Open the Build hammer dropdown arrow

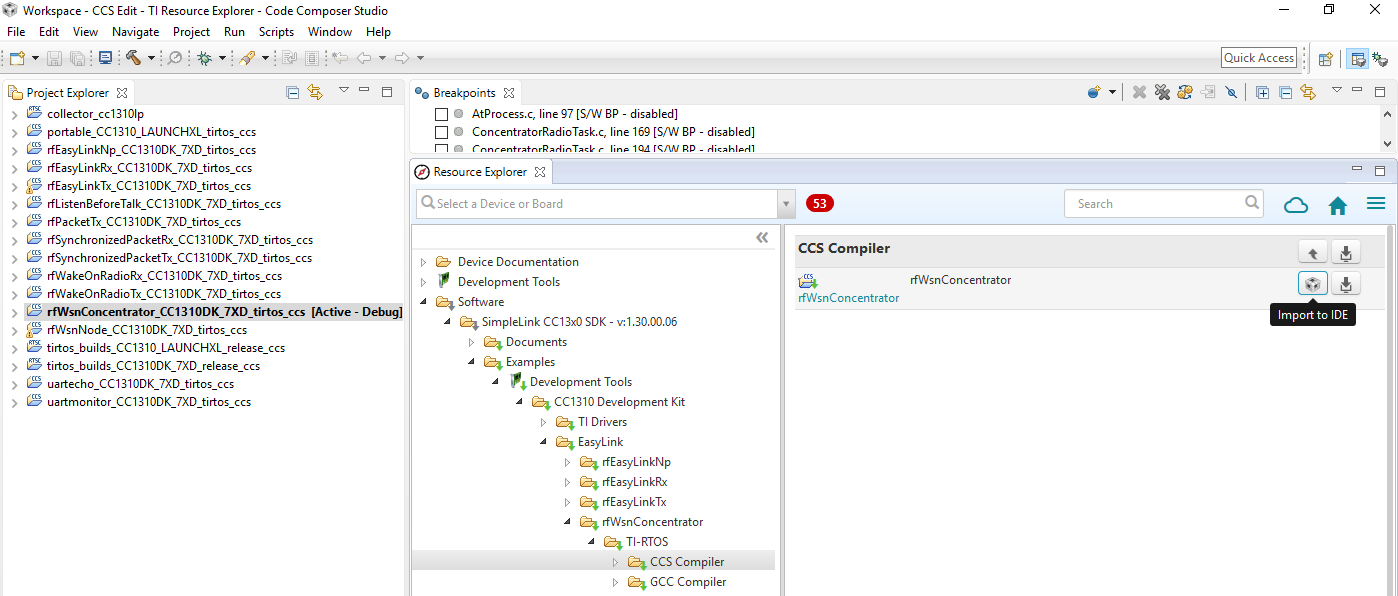point(151,58)
